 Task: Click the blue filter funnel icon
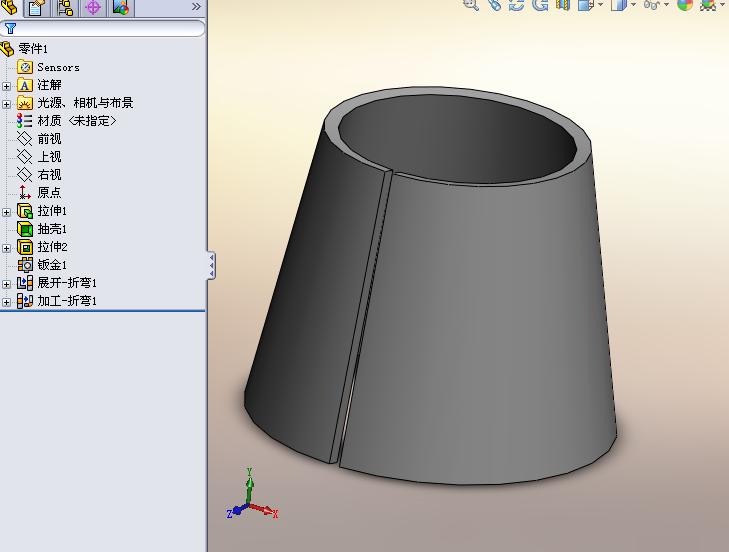point(10,28)
